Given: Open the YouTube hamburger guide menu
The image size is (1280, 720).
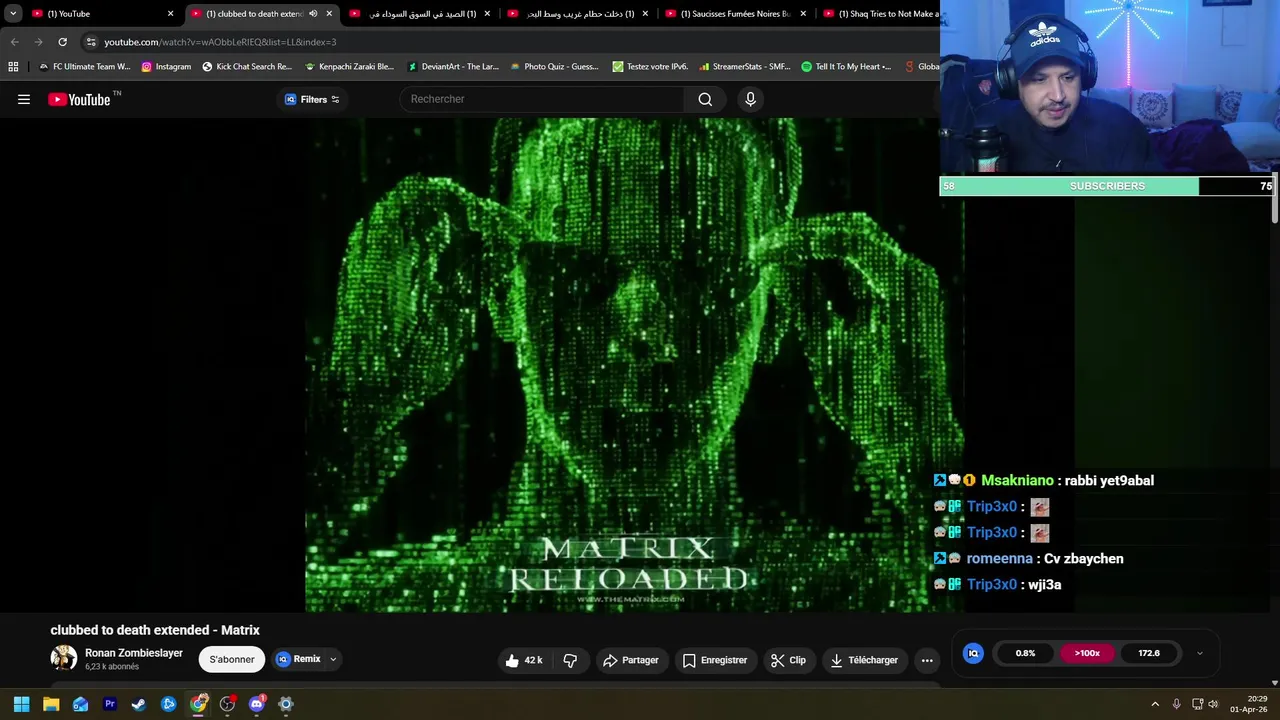Looking at the screenshot, I should click(x=24, y=99).
